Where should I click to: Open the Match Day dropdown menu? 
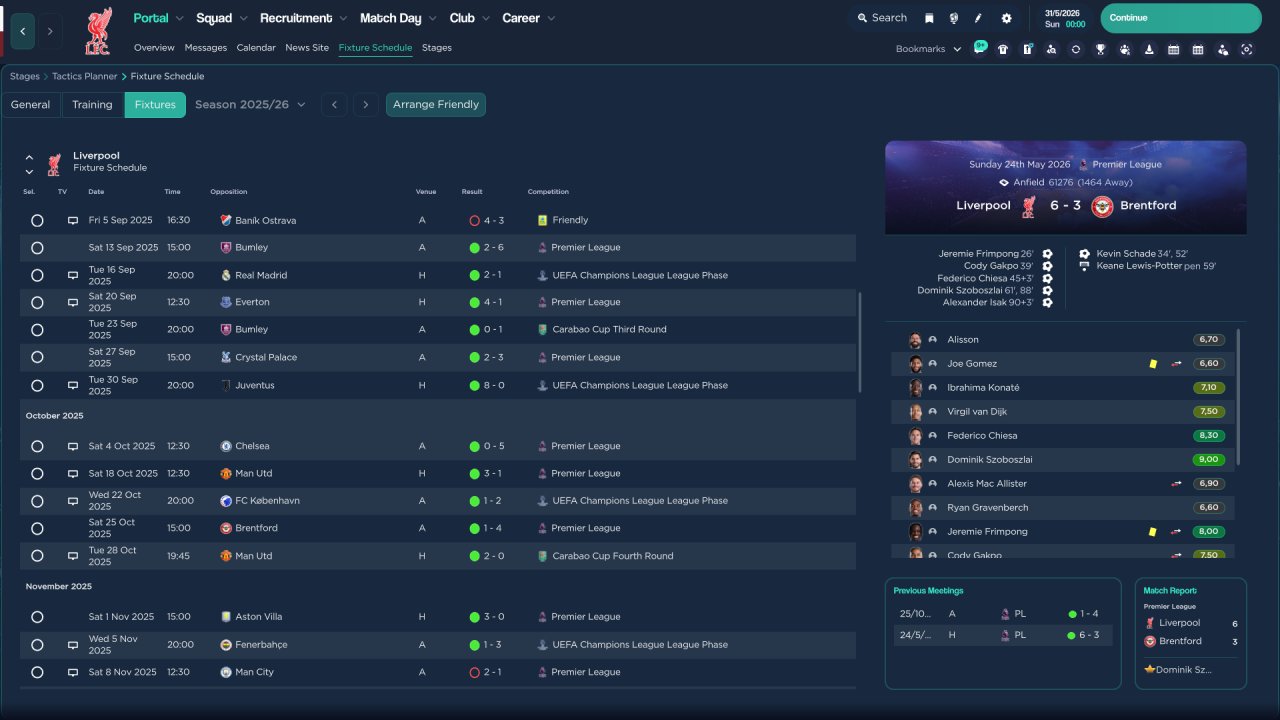pos(399,18)
